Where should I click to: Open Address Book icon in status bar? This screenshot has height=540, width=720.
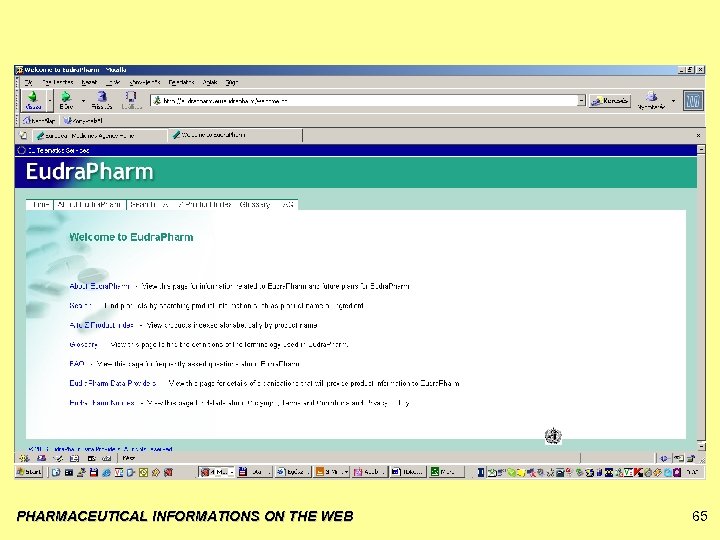click(74, 458)
